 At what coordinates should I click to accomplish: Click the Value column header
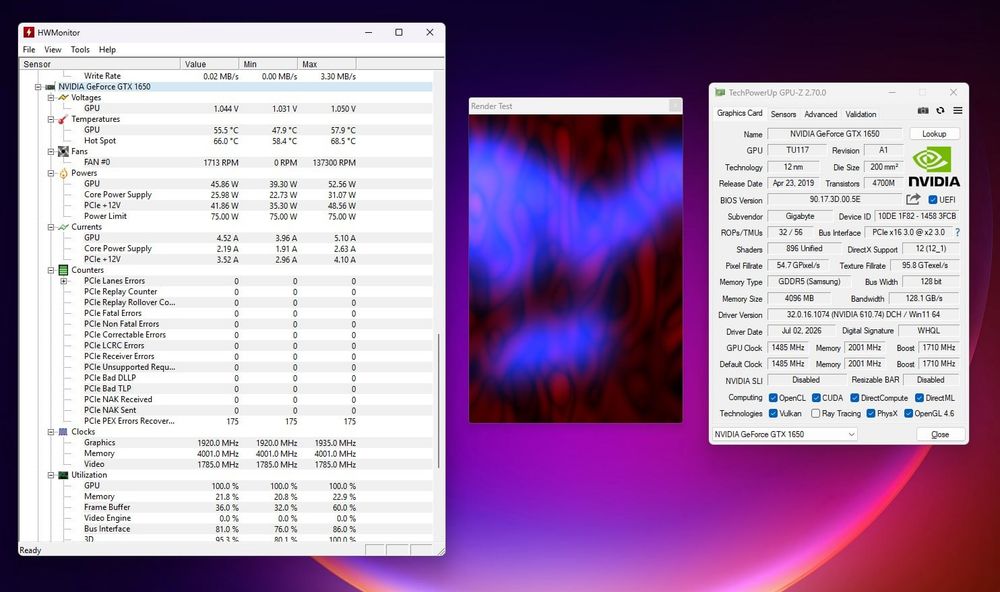(210, 64)
